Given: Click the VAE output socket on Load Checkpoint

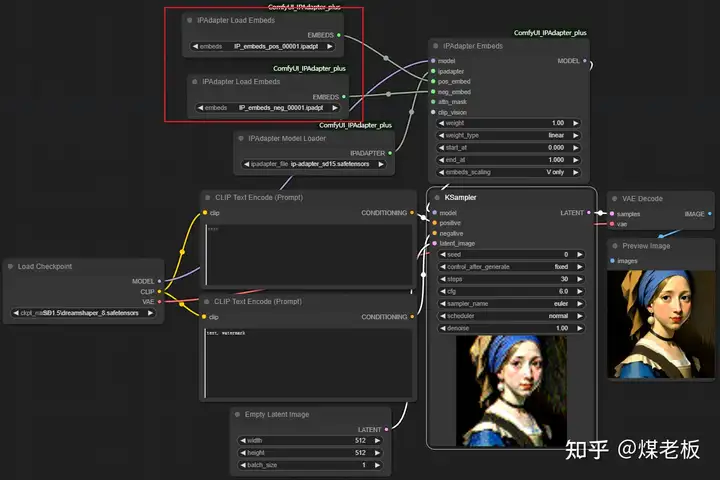Looking at the screenshot, I should [159, 301].
